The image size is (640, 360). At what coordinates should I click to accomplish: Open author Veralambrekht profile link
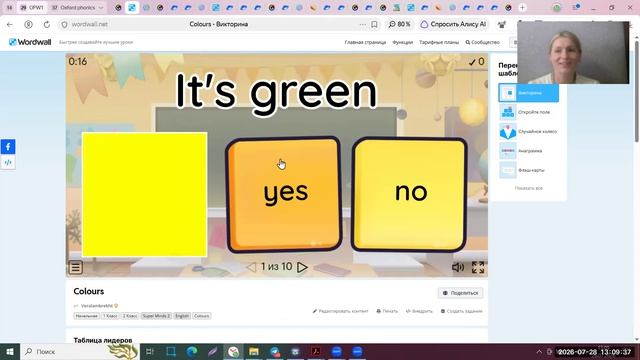(97, 306)
